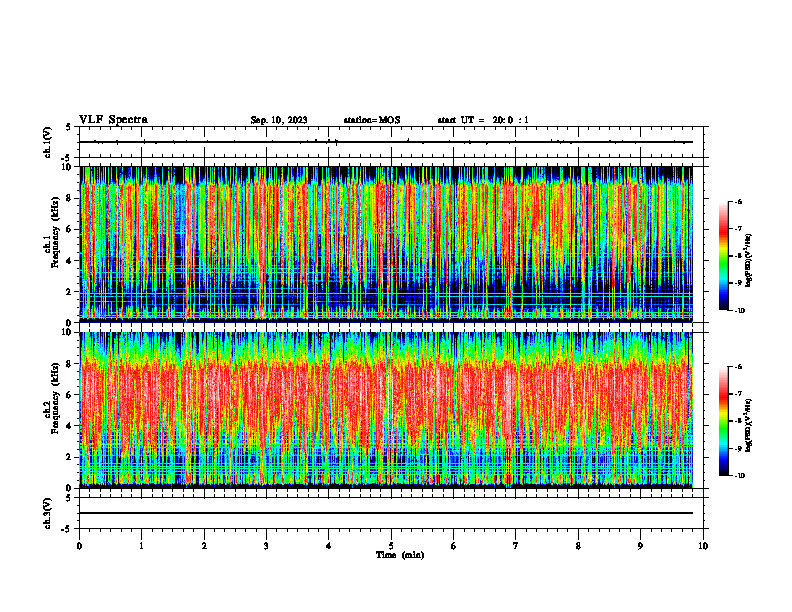792x612 pixels.
Task: Click the "7" tick on the time axis
Action: point(516,546)
